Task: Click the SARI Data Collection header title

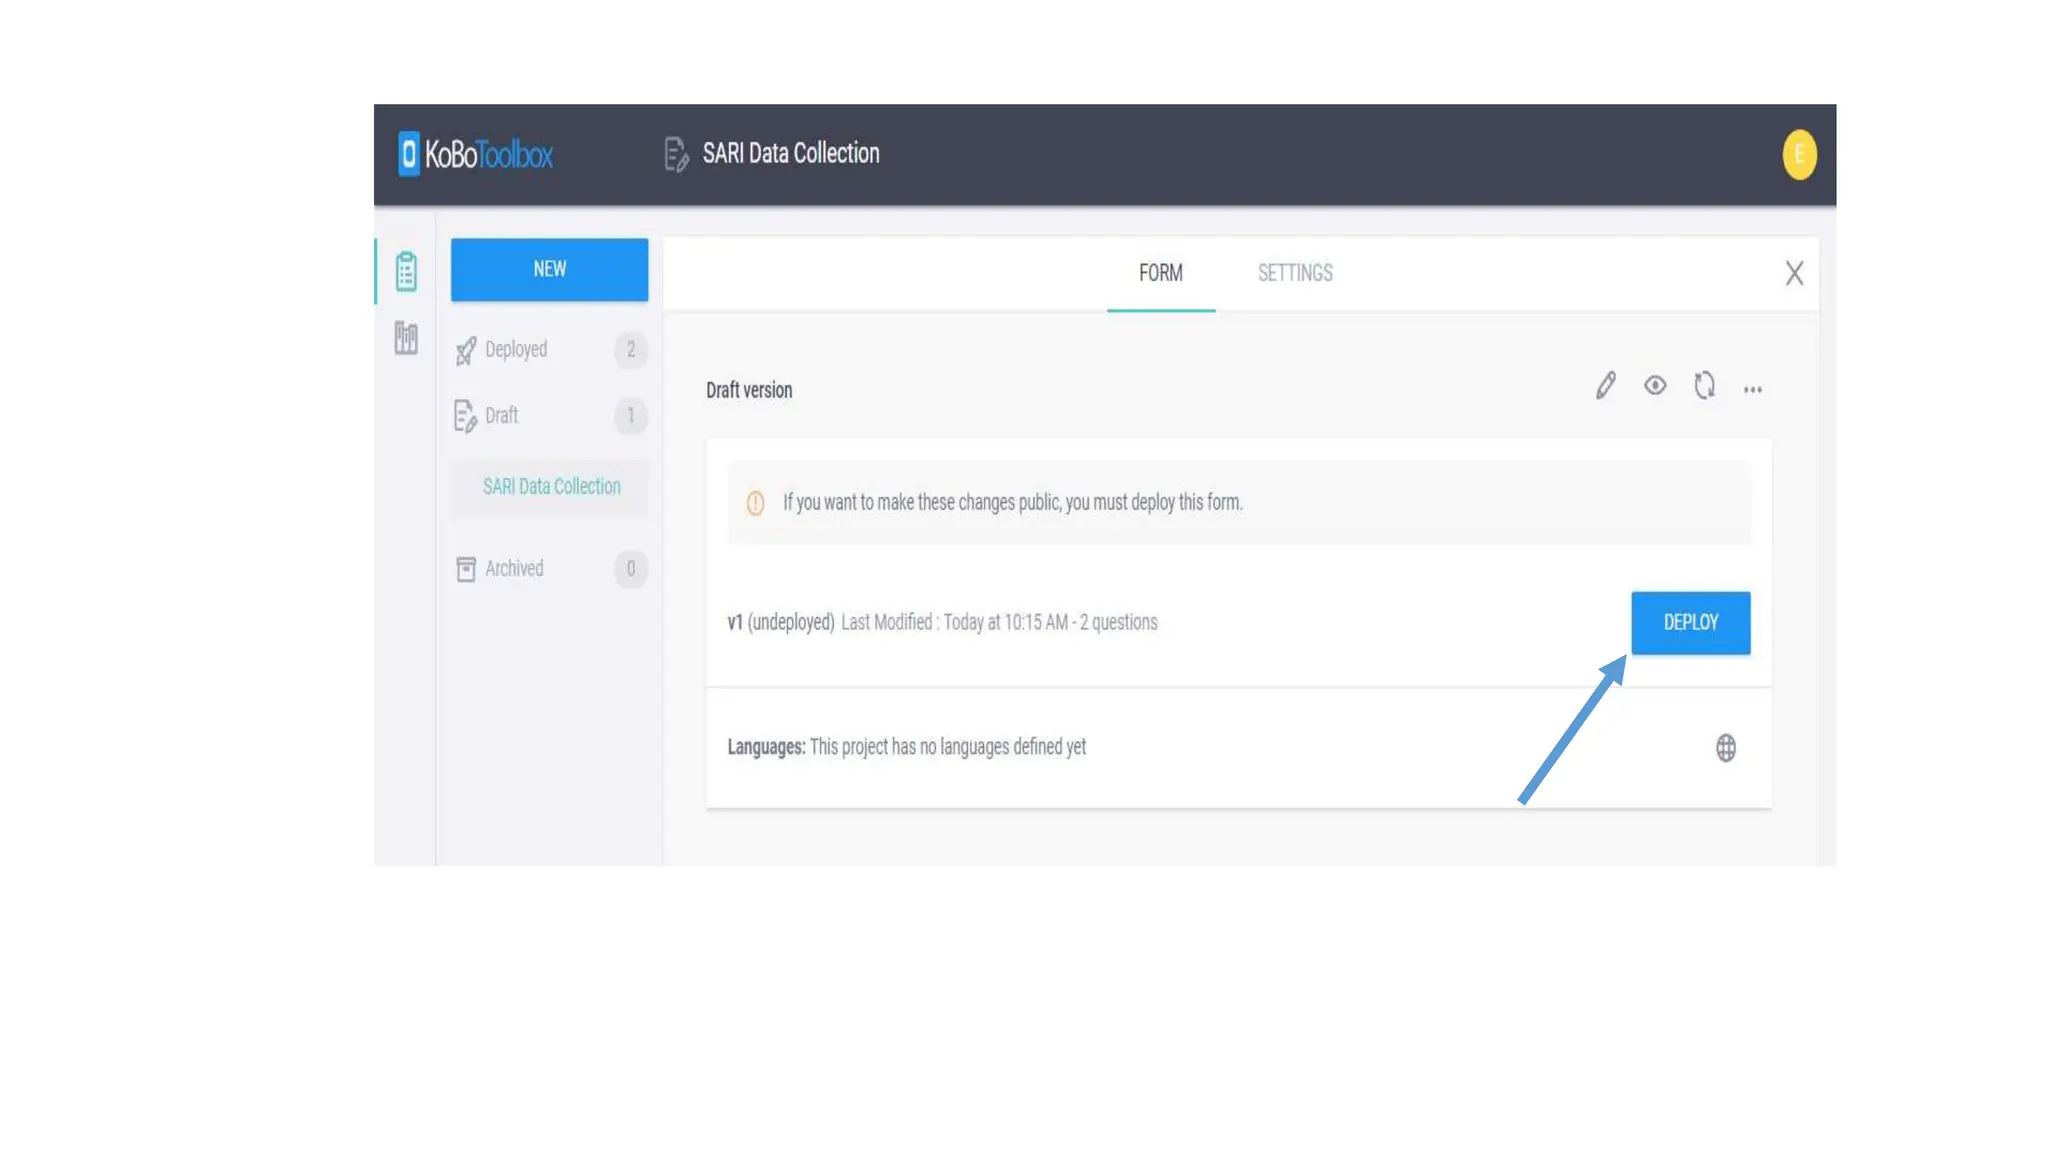Action: 791,154
